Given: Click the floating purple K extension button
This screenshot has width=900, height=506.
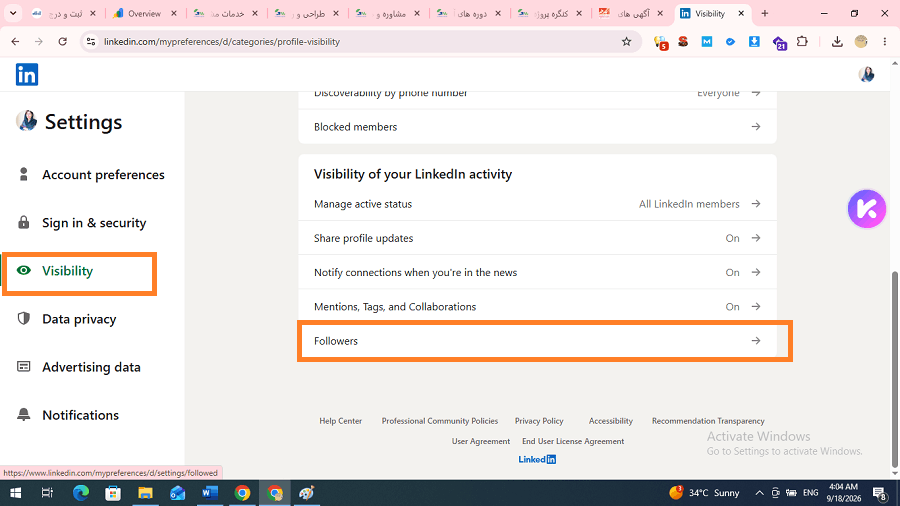Looking at the screenshot, I should click(867, 209).
